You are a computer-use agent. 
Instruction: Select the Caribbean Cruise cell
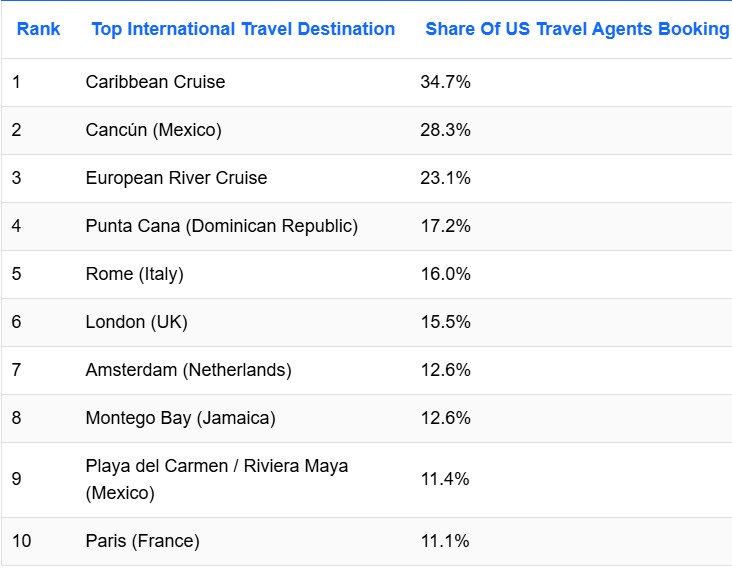point(155,82)
